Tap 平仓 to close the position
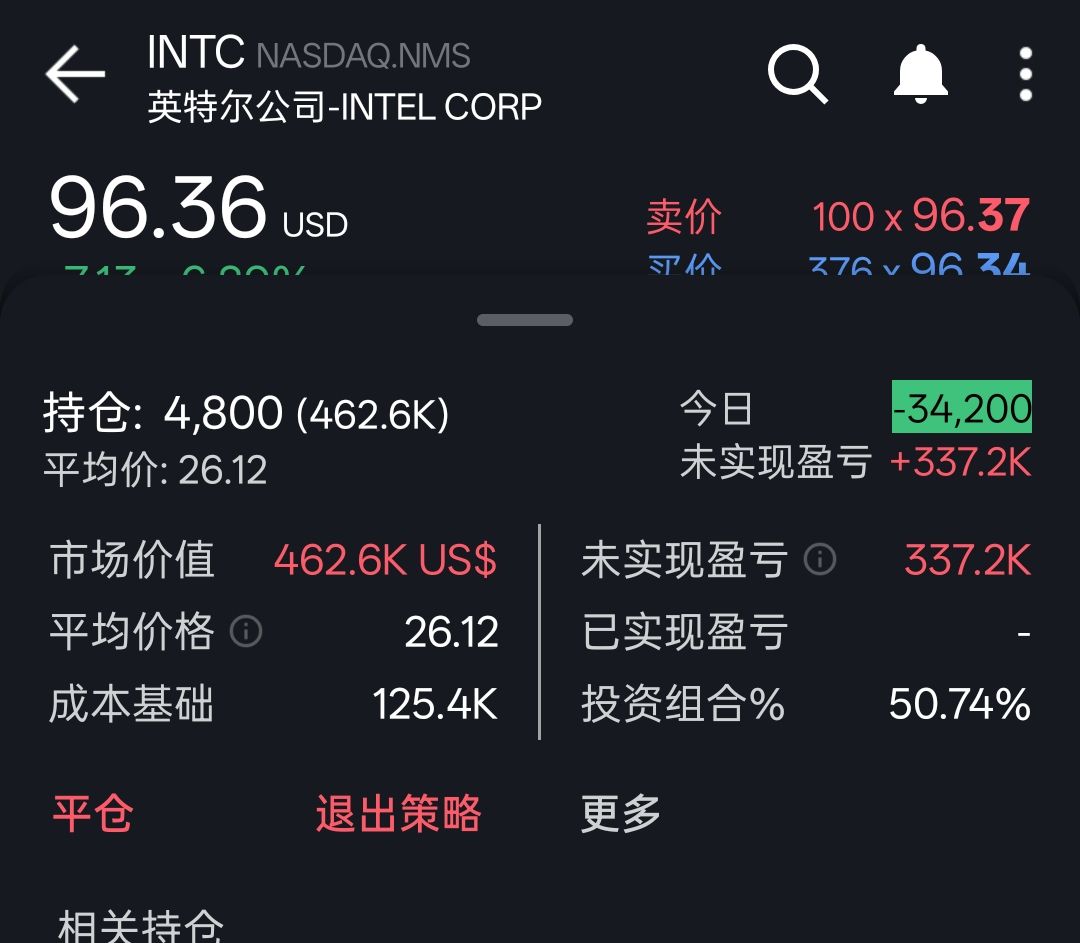 [93, 814]
